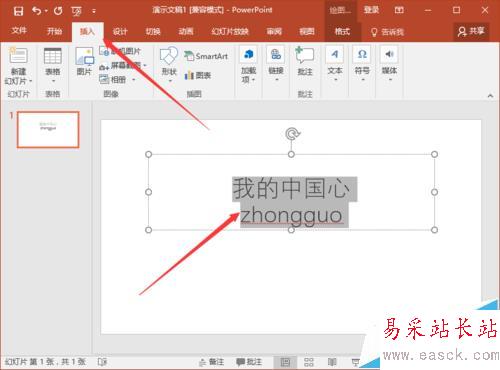Image resolution: width=500 pixels, height=370 pixels.
Task: Open the 媒体 media dropdown
Action: pyautogui.click(x=389, y=64)
